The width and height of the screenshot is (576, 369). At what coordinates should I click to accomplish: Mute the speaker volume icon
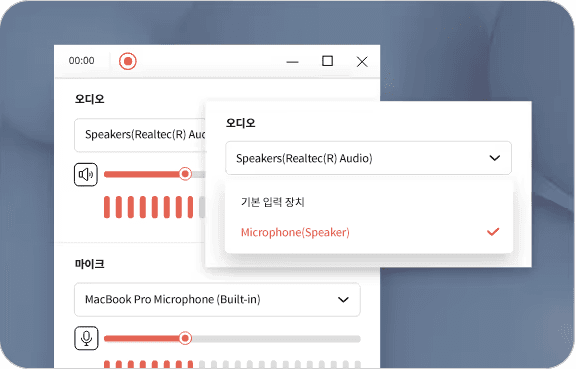tap(86, 175)
